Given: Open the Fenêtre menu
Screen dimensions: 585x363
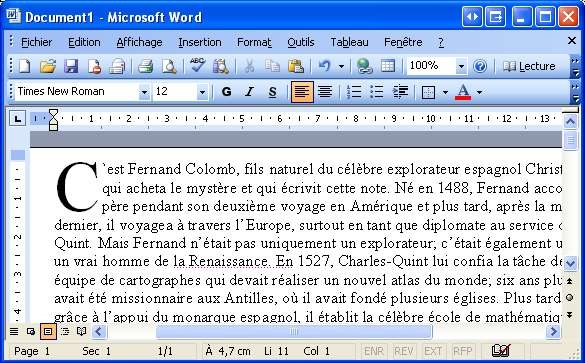Looking at the screenshot, I should point(403,42).
